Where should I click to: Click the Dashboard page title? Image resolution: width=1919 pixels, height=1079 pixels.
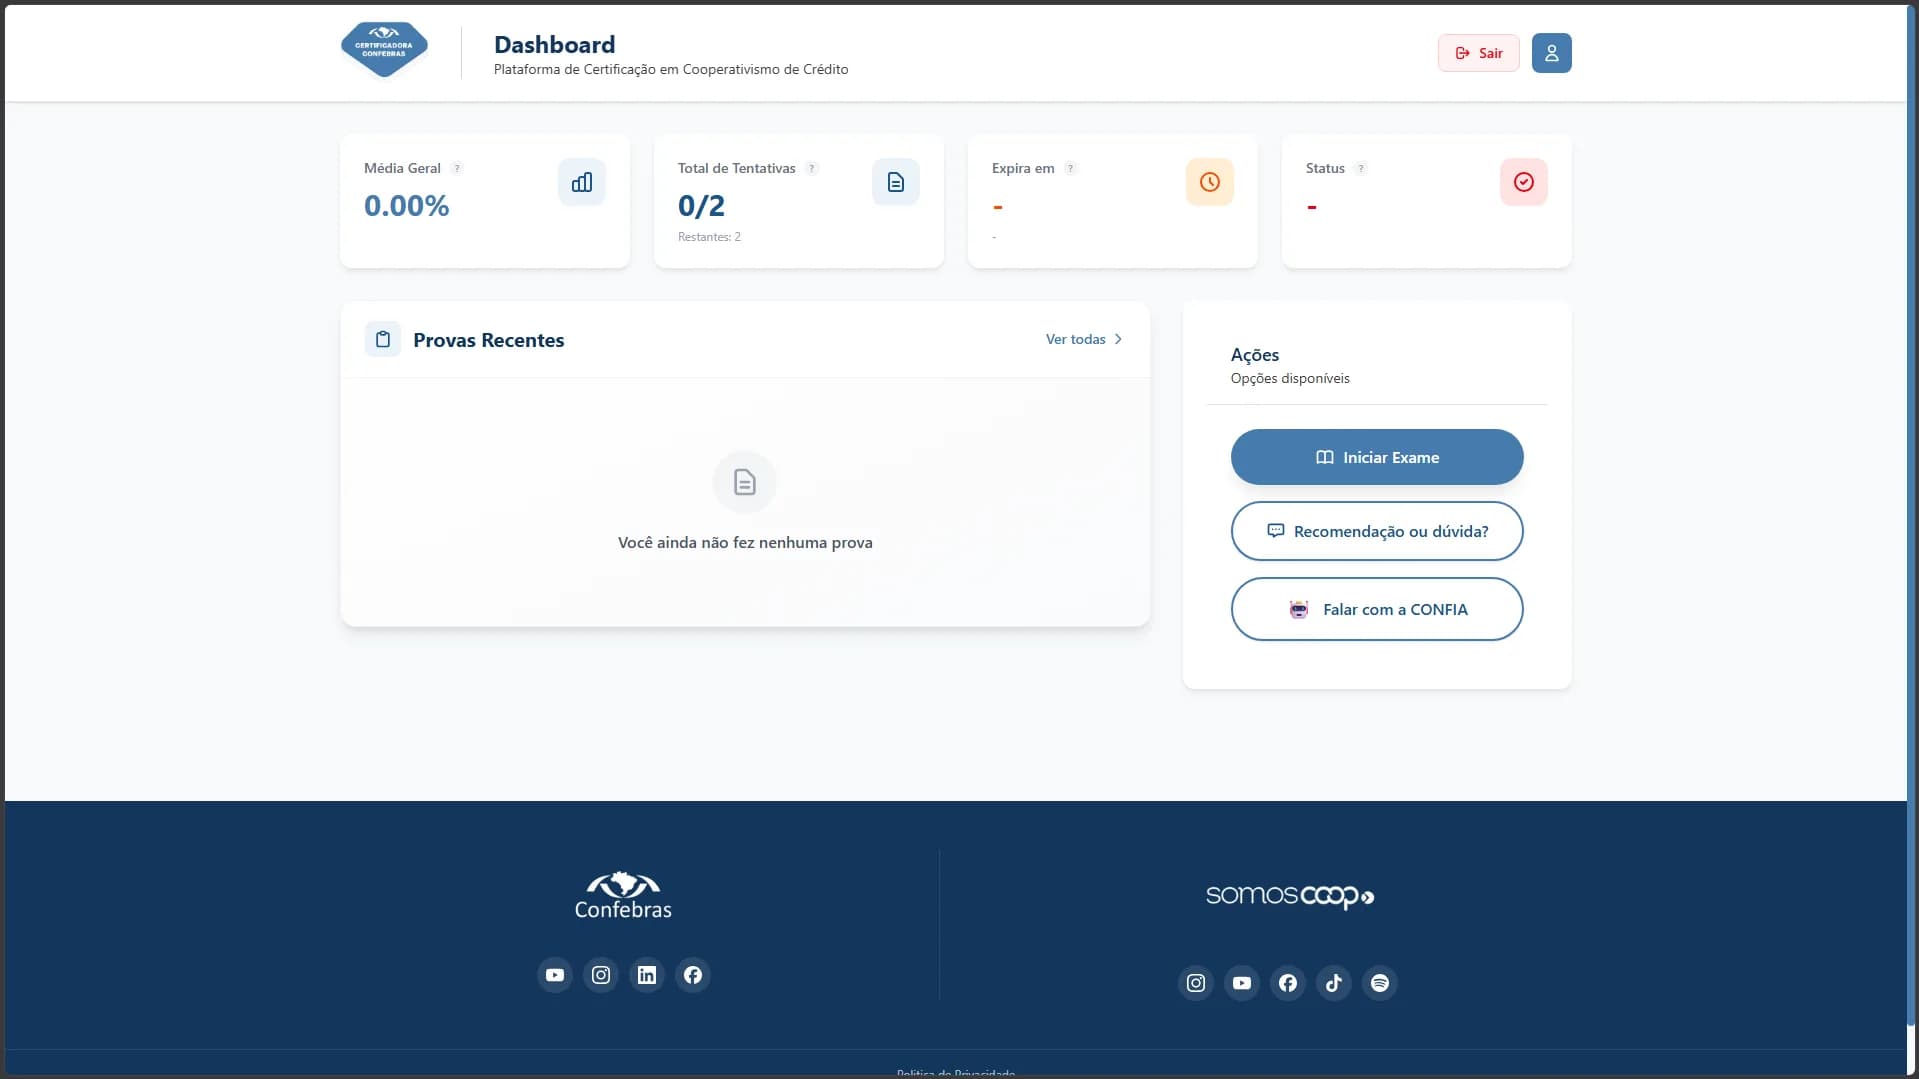555,45
